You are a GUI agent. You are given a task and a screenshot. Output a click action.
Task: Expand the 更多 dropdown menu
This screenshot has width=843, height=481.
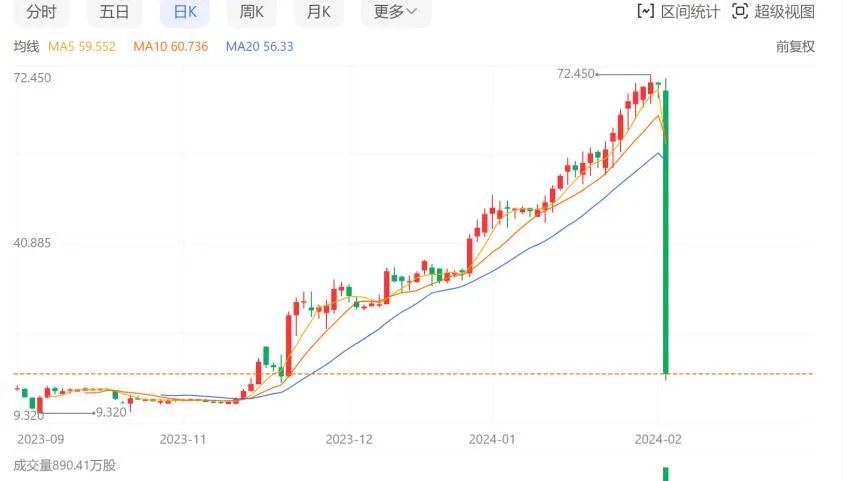(395, 12)
